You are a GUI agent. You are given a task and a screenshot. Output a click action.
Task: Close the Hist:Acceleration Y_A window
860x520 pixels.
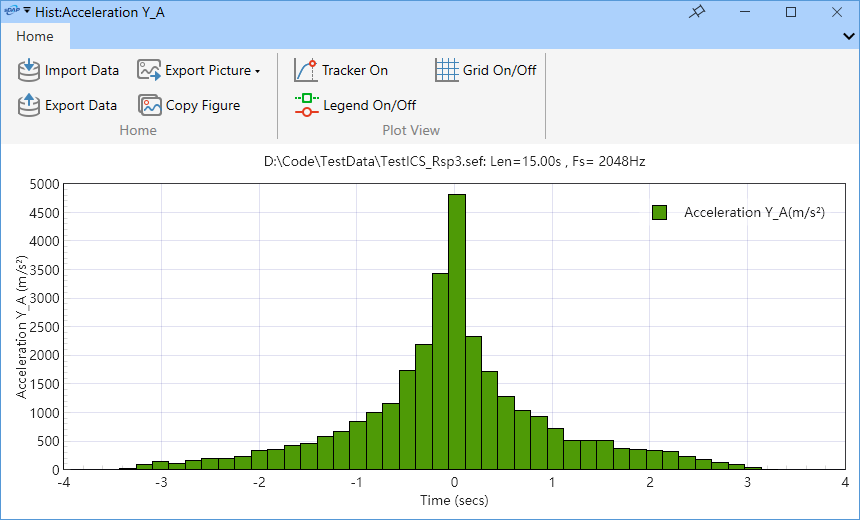coord(837,12)
